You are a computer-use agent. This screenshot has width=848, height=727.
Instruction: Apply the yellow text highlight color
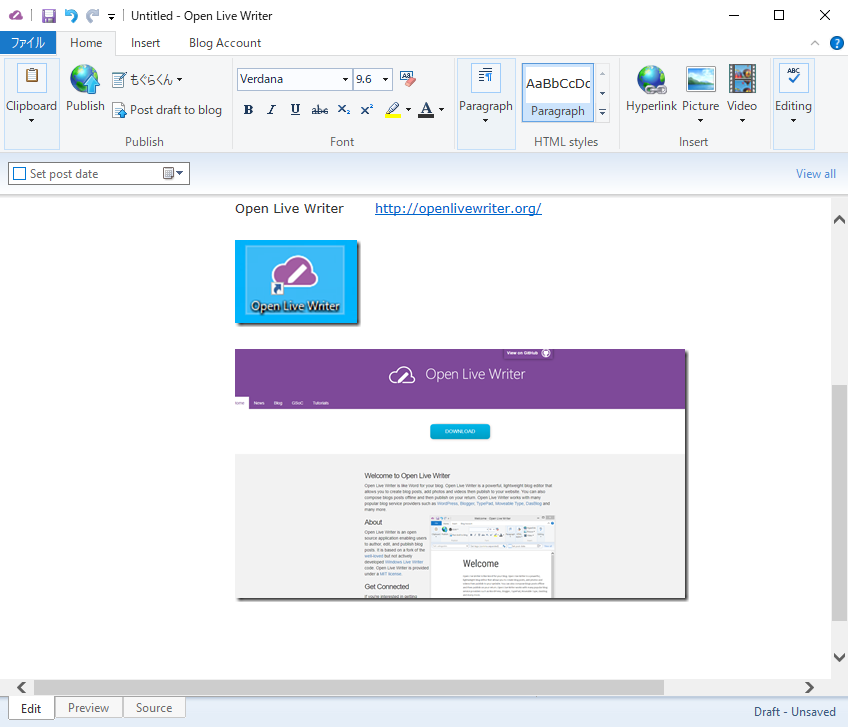[x=393, y=110]
